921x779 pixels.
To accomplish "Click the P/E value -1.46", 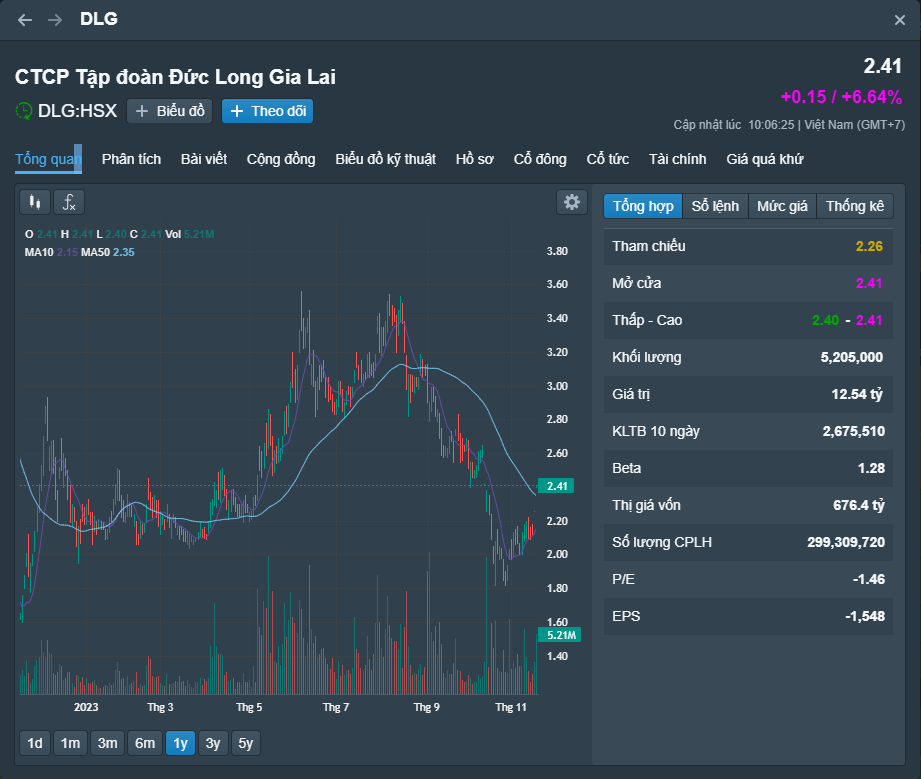I will coord(869,579).
